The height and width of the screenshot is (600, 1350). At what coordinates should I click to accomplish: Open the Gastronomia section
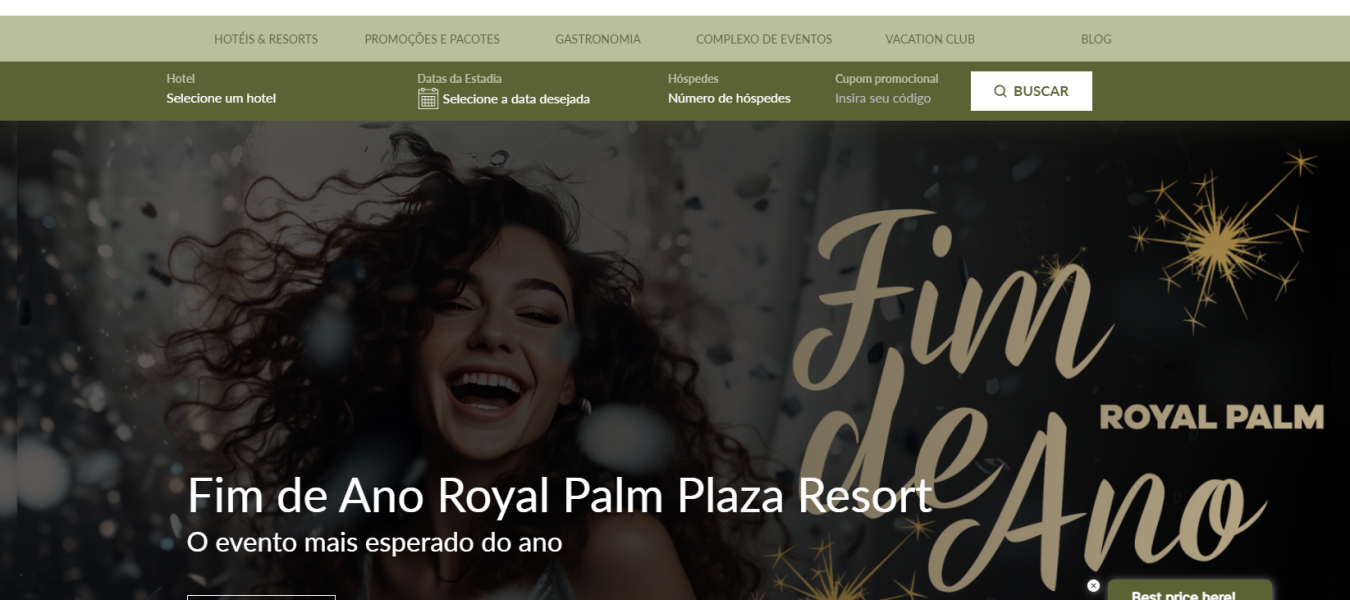click(x=598, y=39)
